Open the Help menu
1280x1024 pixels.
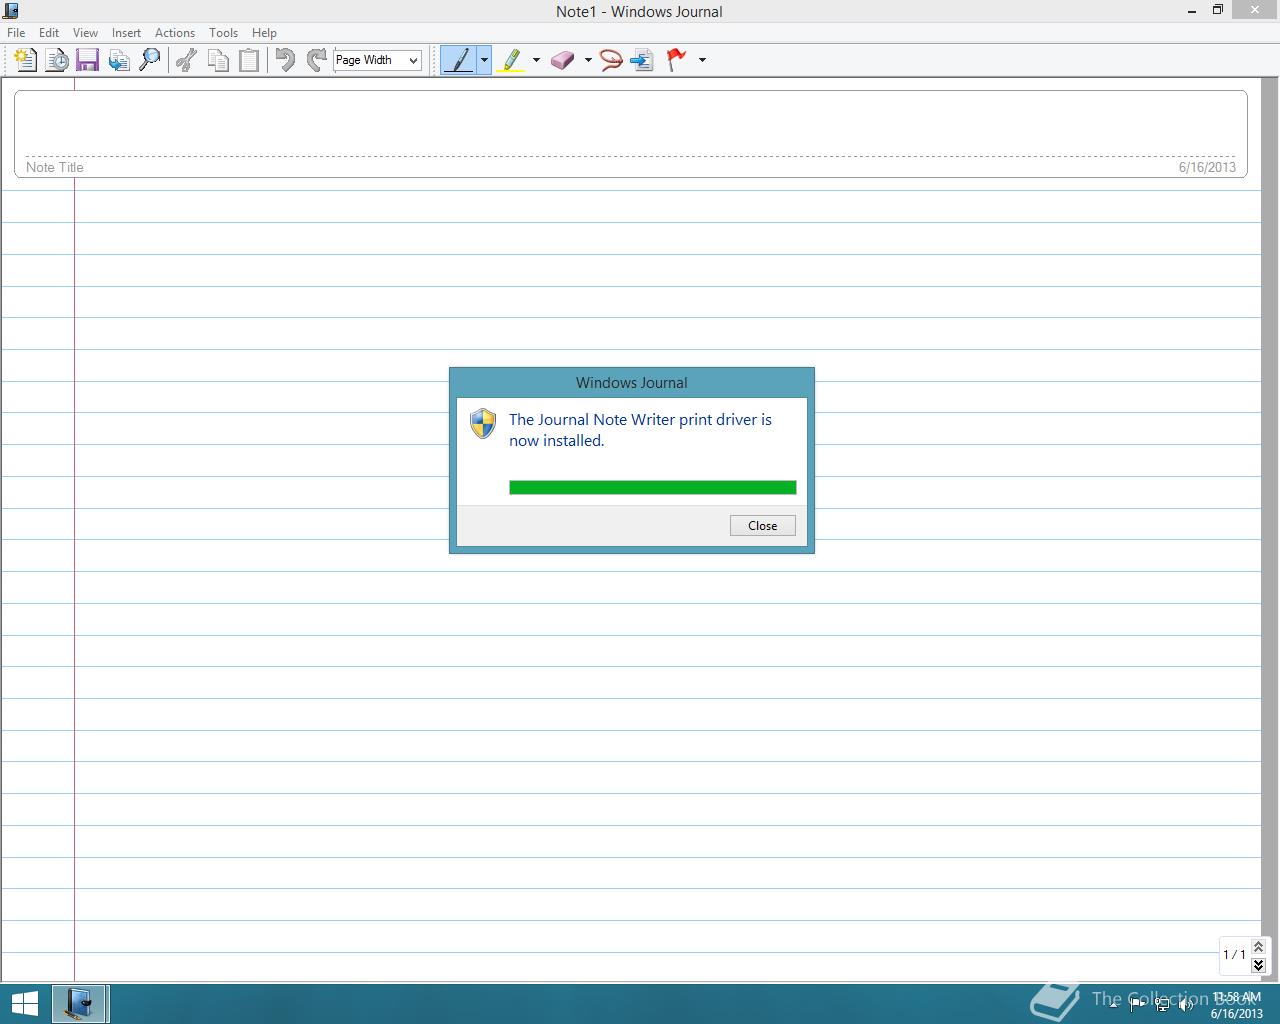(264, 33)
